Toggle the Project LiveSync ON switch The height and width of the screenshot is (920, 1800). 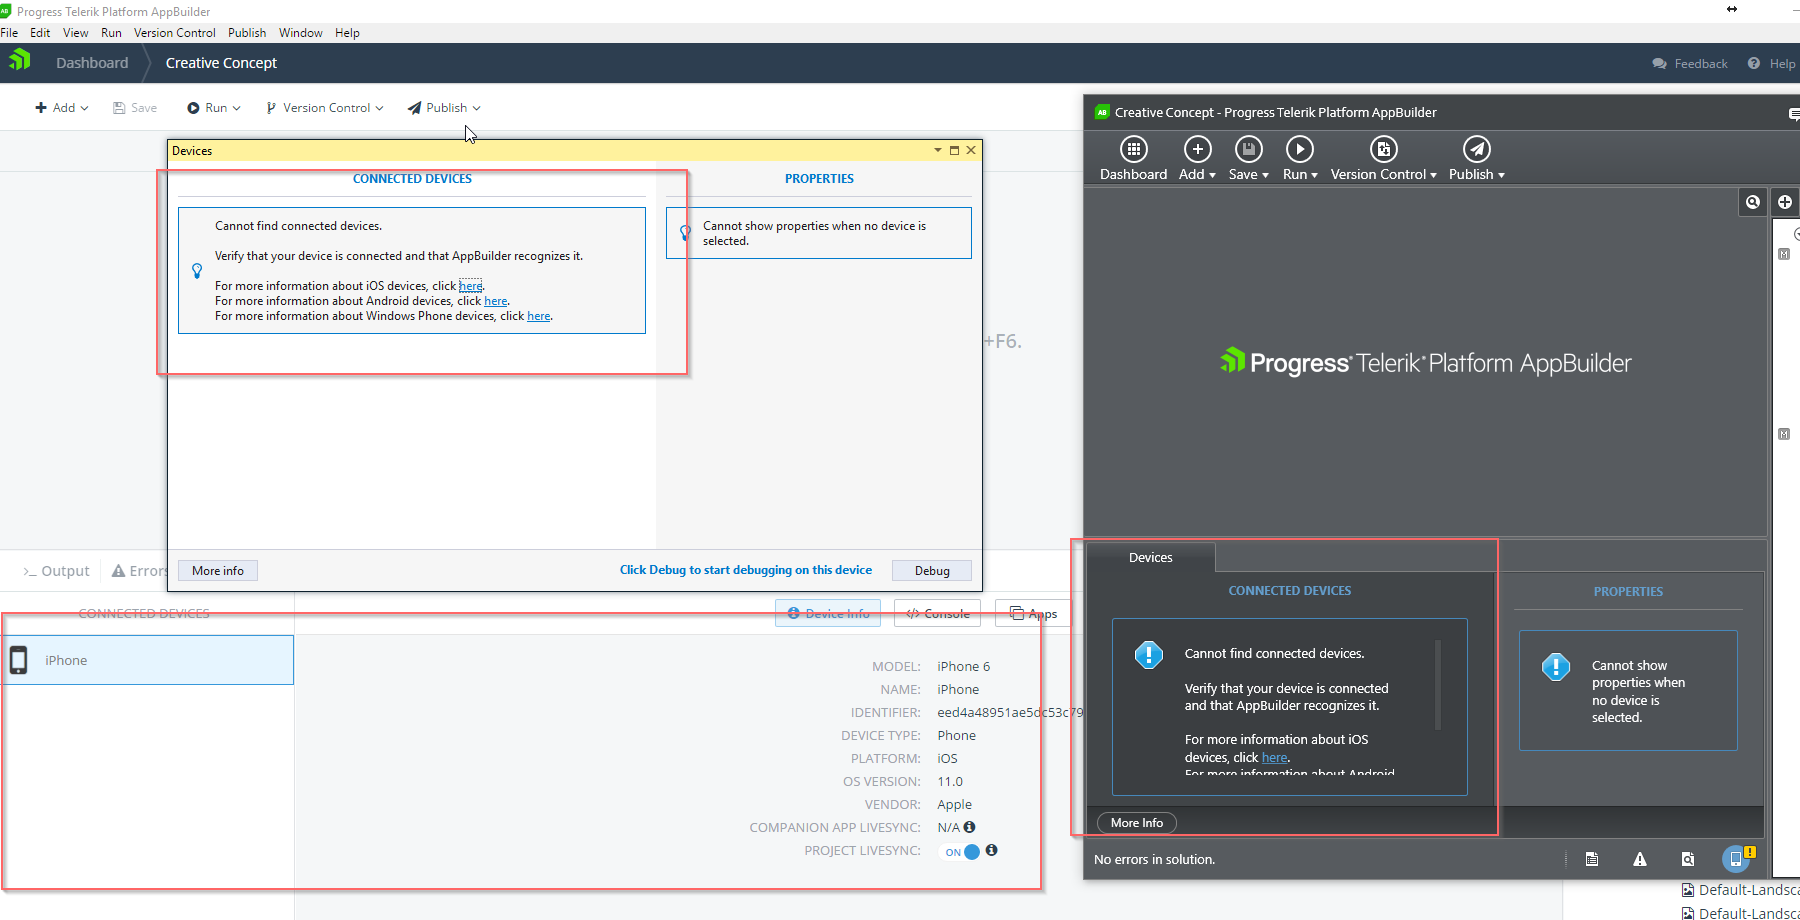click(963, 852)
